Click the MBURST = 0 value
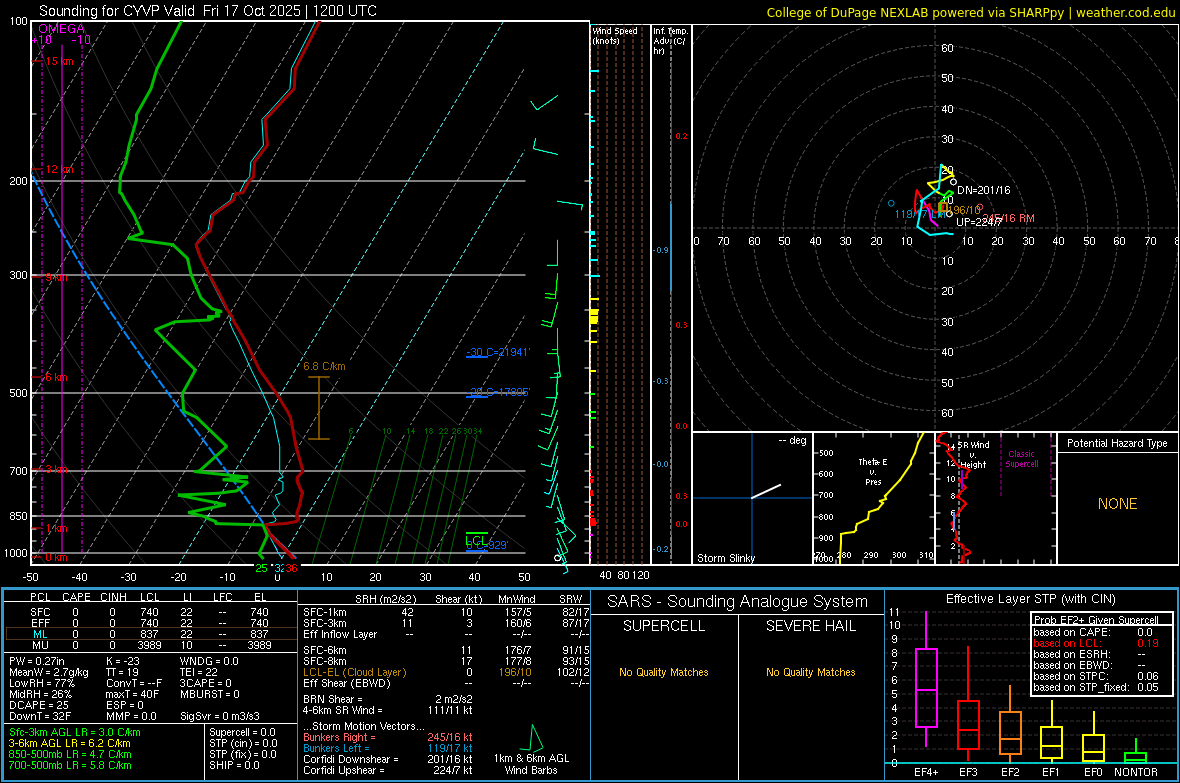The image size is (1180, 783). [x=209, y=694]
